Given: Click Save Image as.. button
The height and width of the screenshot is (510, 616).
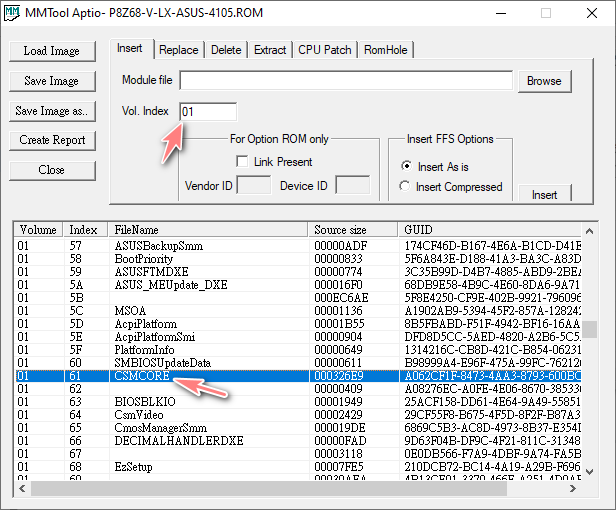Looking at the screenshot, I should pyautogui.click(x=51, y=111).
